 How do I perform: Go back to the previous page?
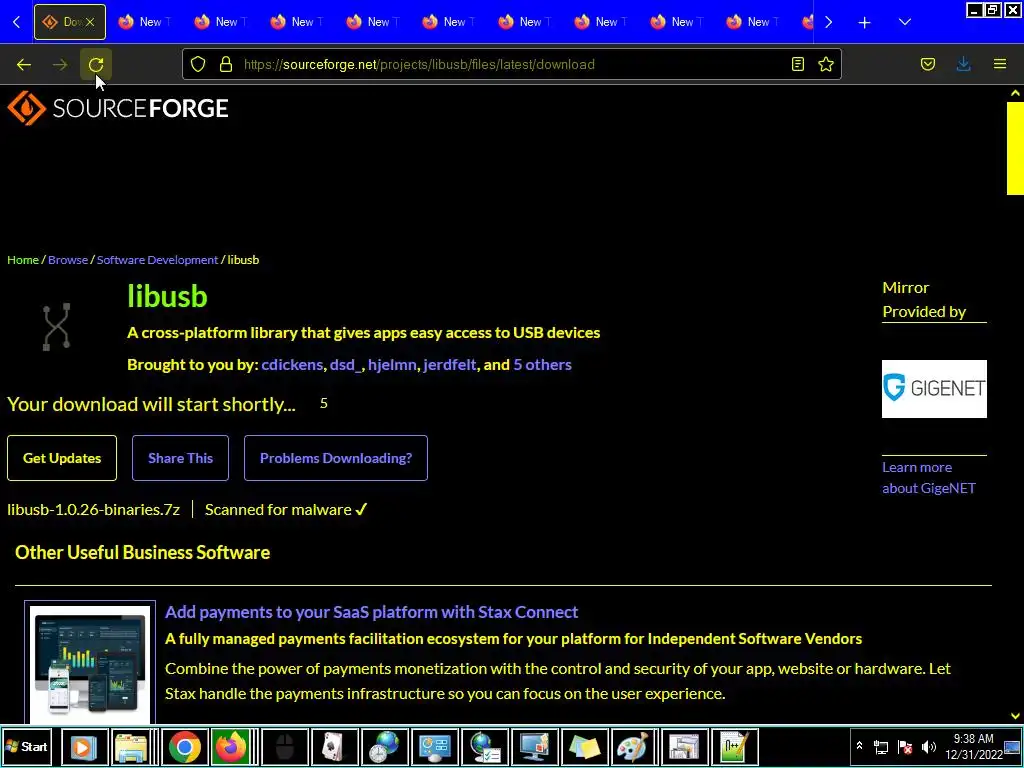point(24,64)
